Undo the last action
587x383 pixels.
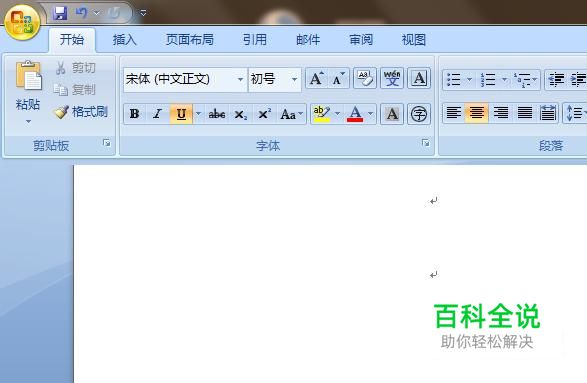[x=81, y=13]
